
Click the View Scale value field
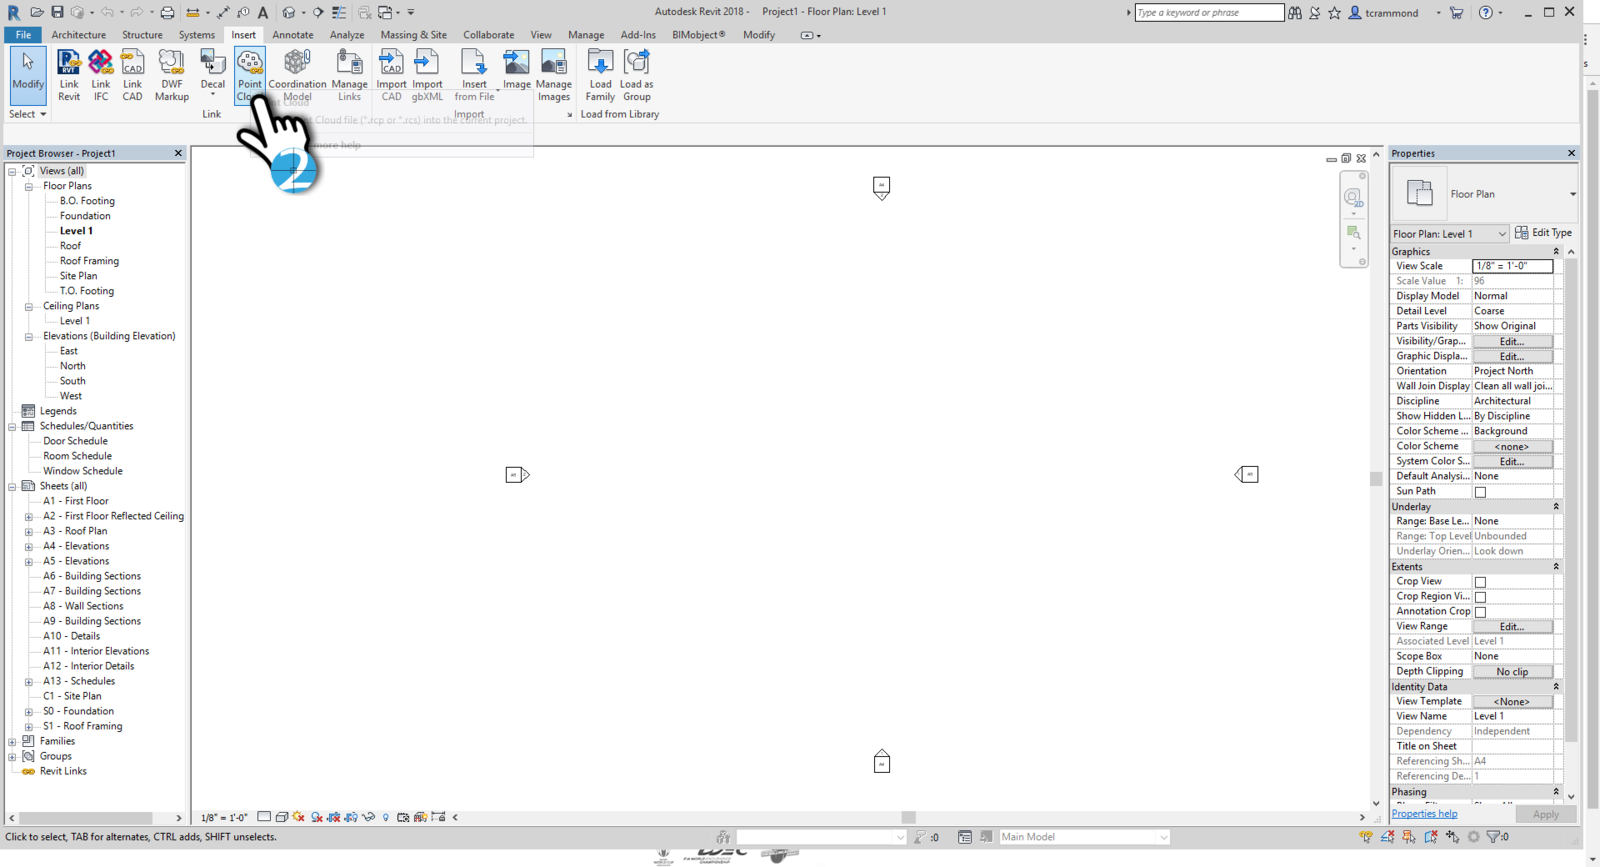(x=1512, y=266)
